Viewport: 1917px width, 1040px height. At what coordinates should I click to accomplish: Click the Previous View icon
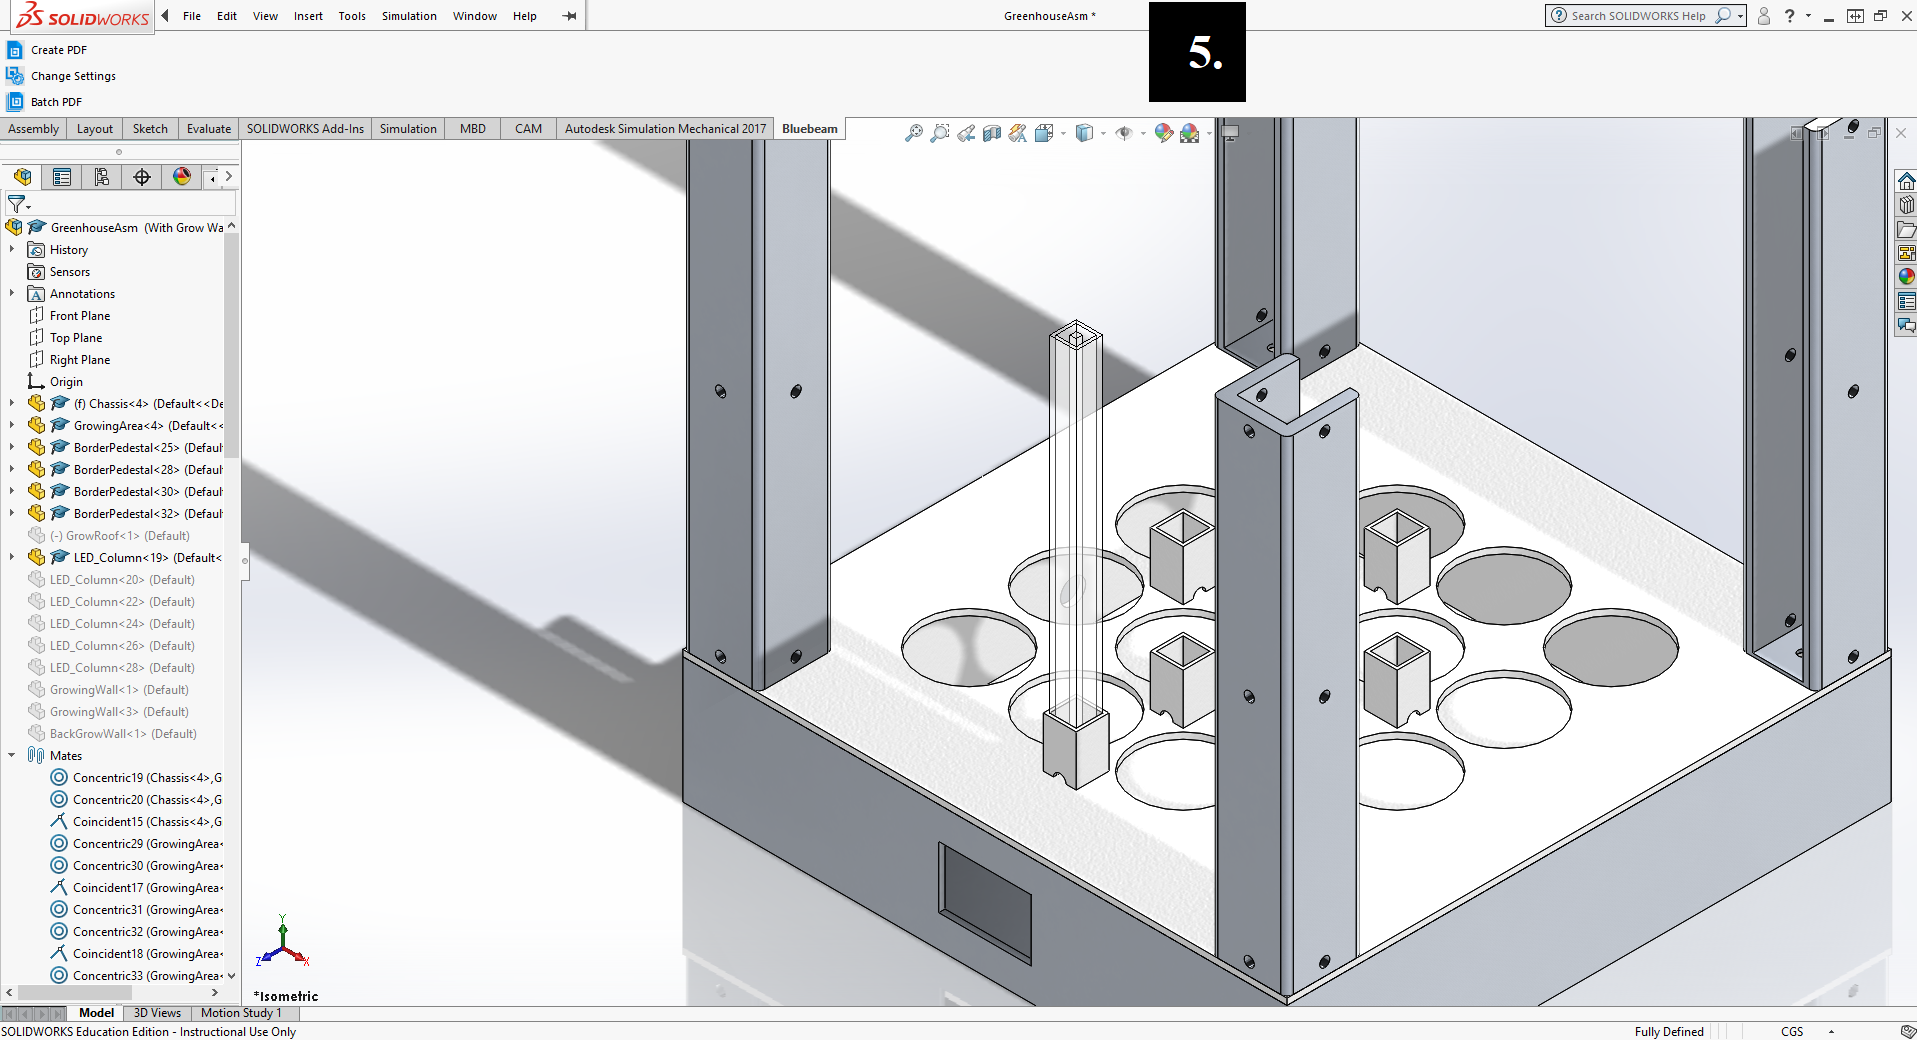(965, 133)
